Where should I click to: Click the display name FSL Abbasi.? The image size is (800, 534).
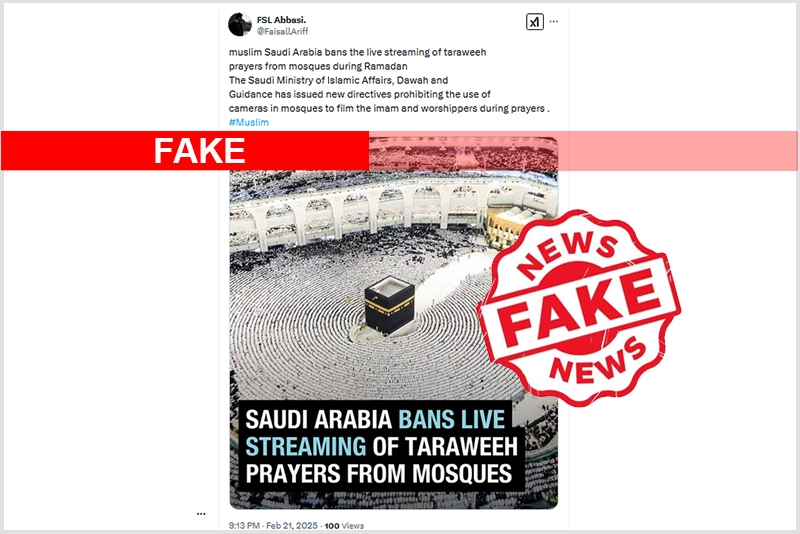point(281,20)
